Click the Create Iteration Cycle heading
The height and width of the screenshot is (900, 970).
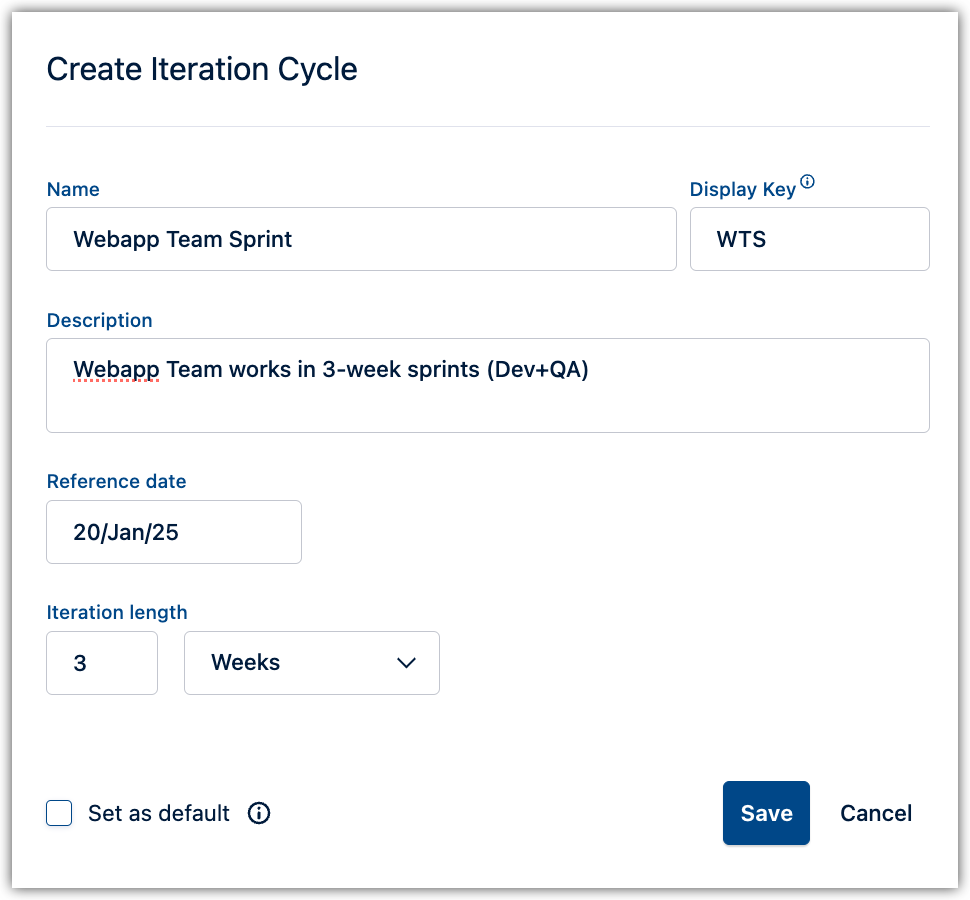point(201,68)
